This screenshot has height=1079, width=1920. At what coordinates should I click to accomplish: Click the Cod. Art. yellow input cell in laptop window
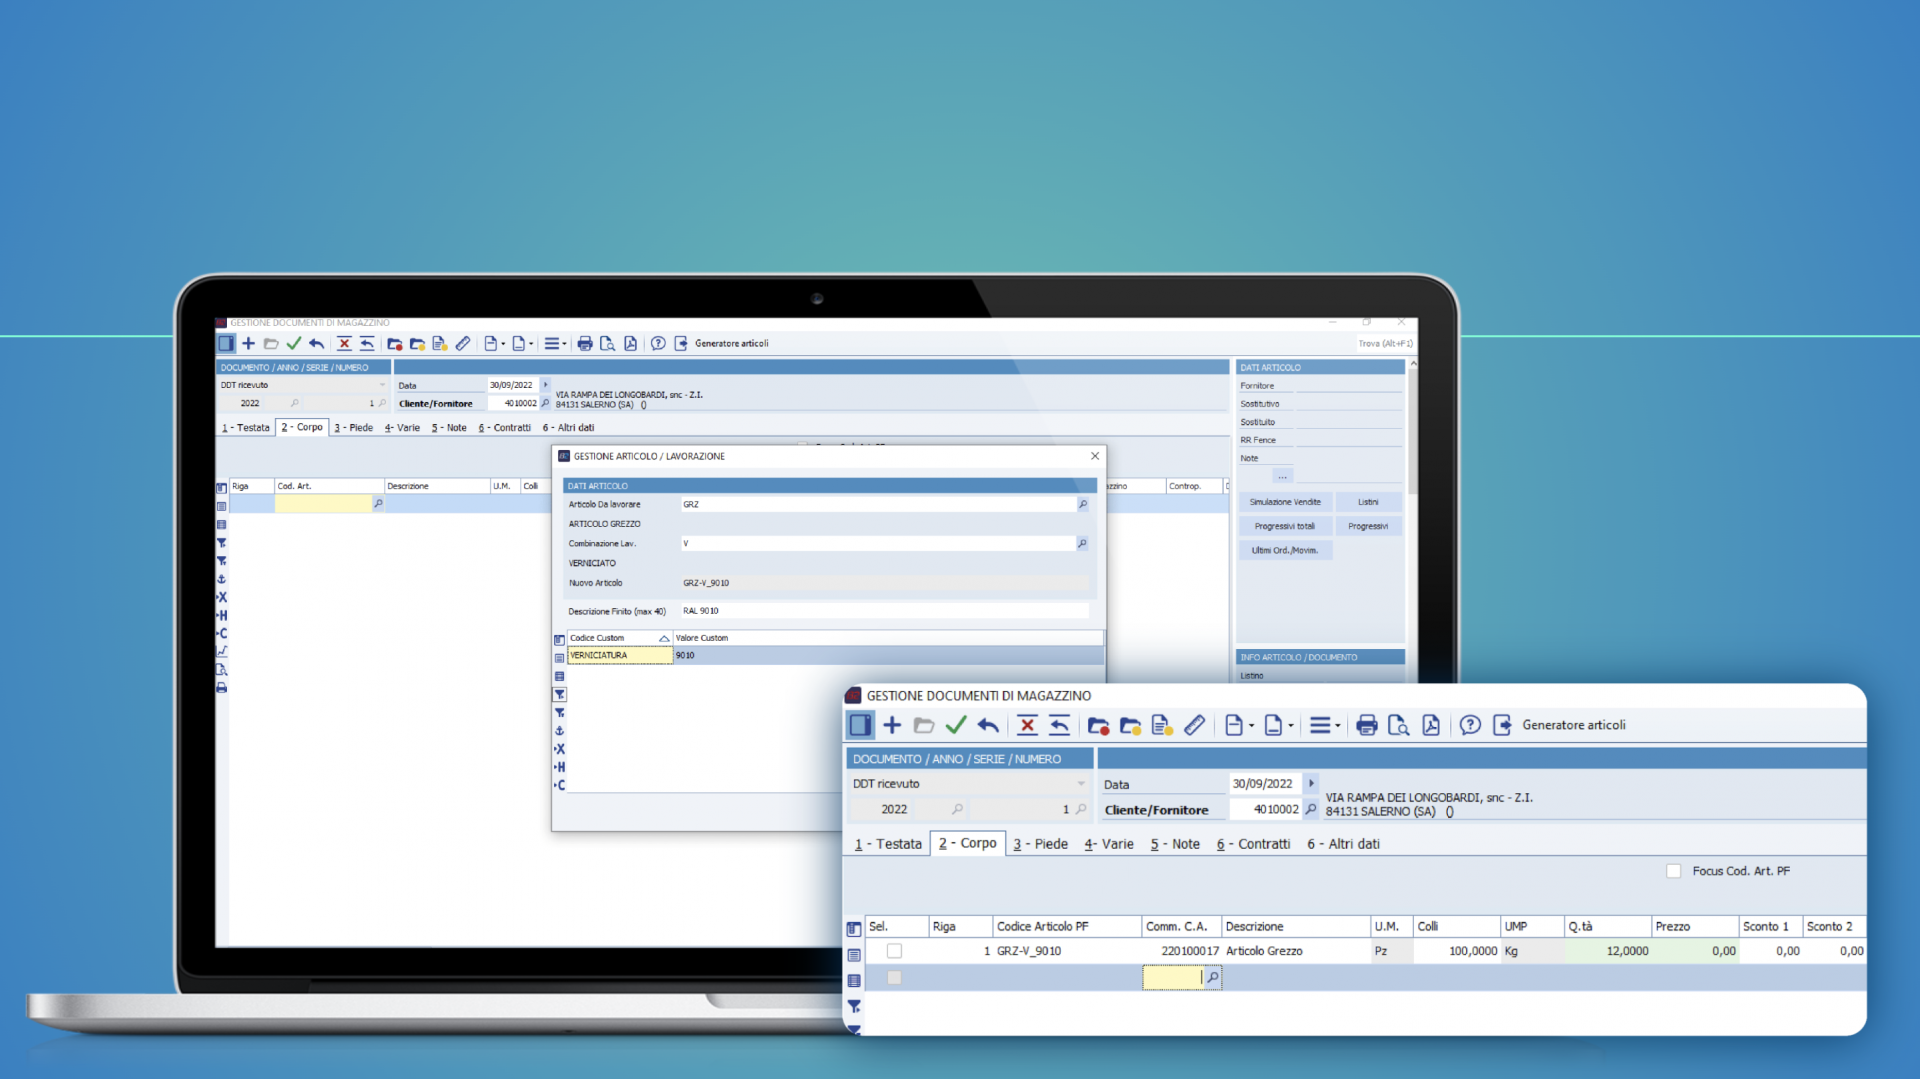click(323, 504)
